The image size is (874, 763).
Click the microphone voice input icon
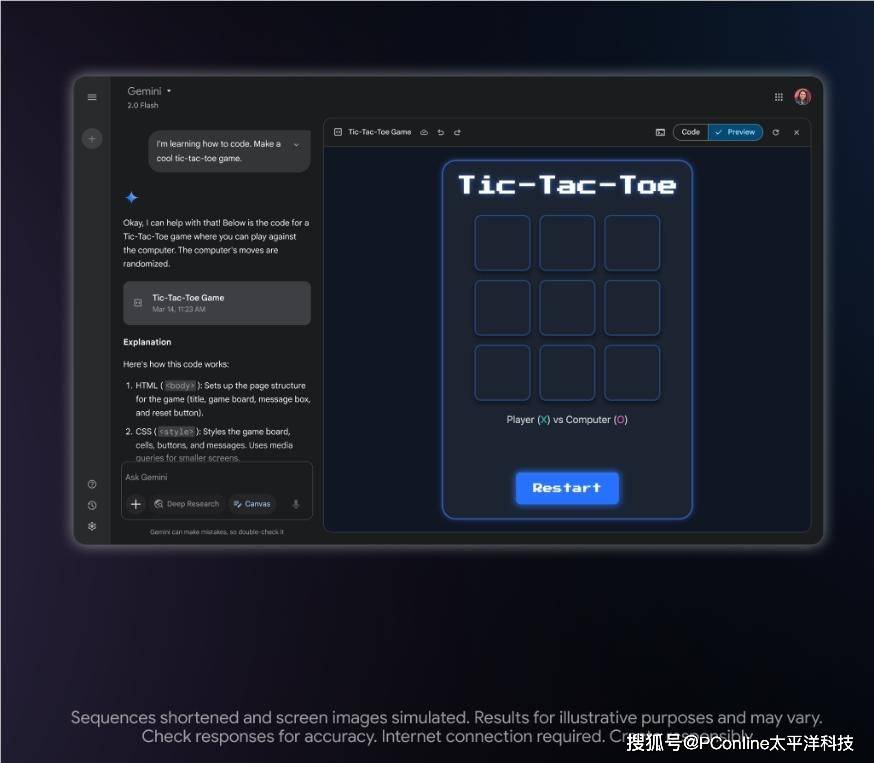296,504
